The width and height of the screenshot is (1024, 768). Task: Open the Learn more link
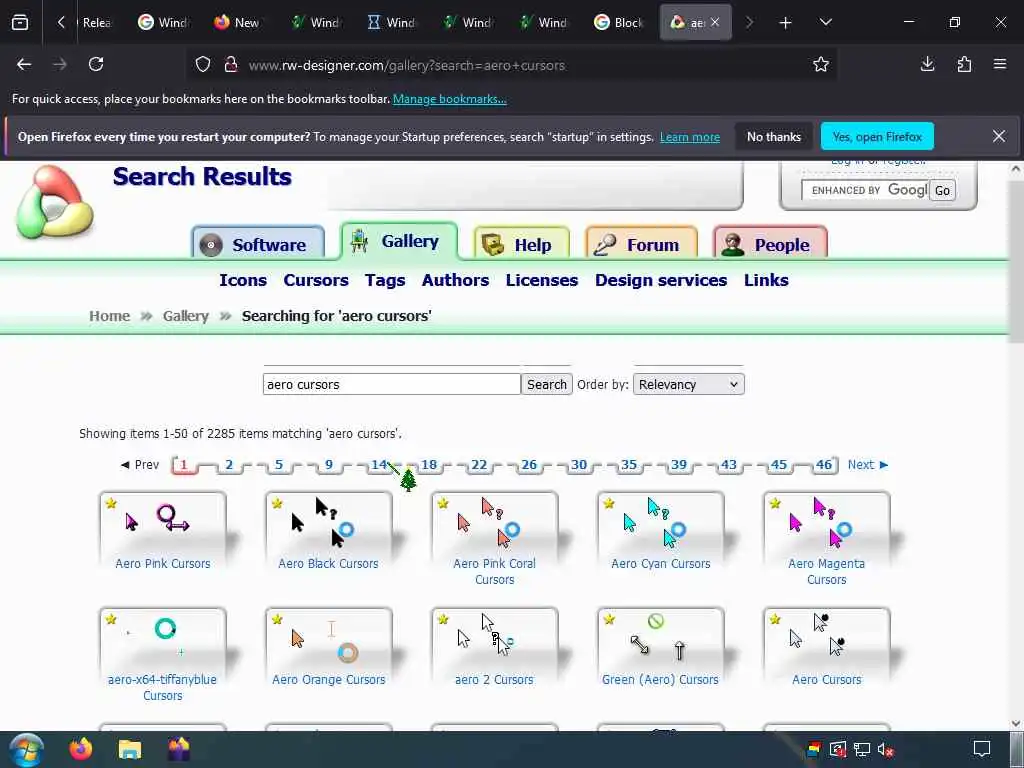coord(690,137)
